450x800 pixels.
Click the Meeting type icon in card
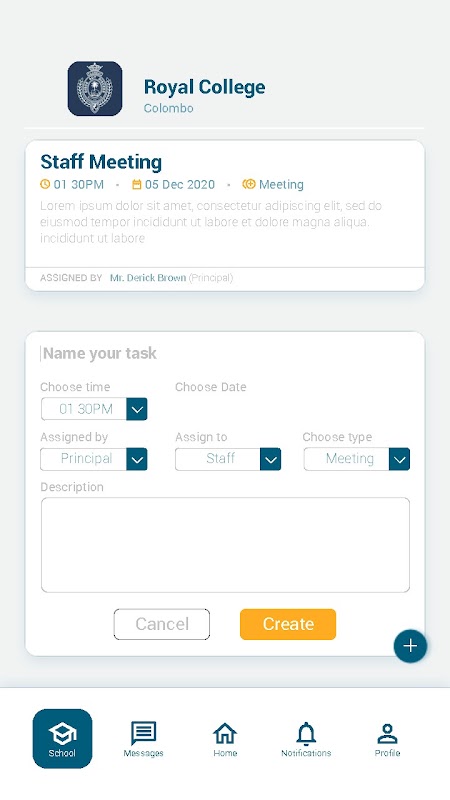tap(249, 184)
